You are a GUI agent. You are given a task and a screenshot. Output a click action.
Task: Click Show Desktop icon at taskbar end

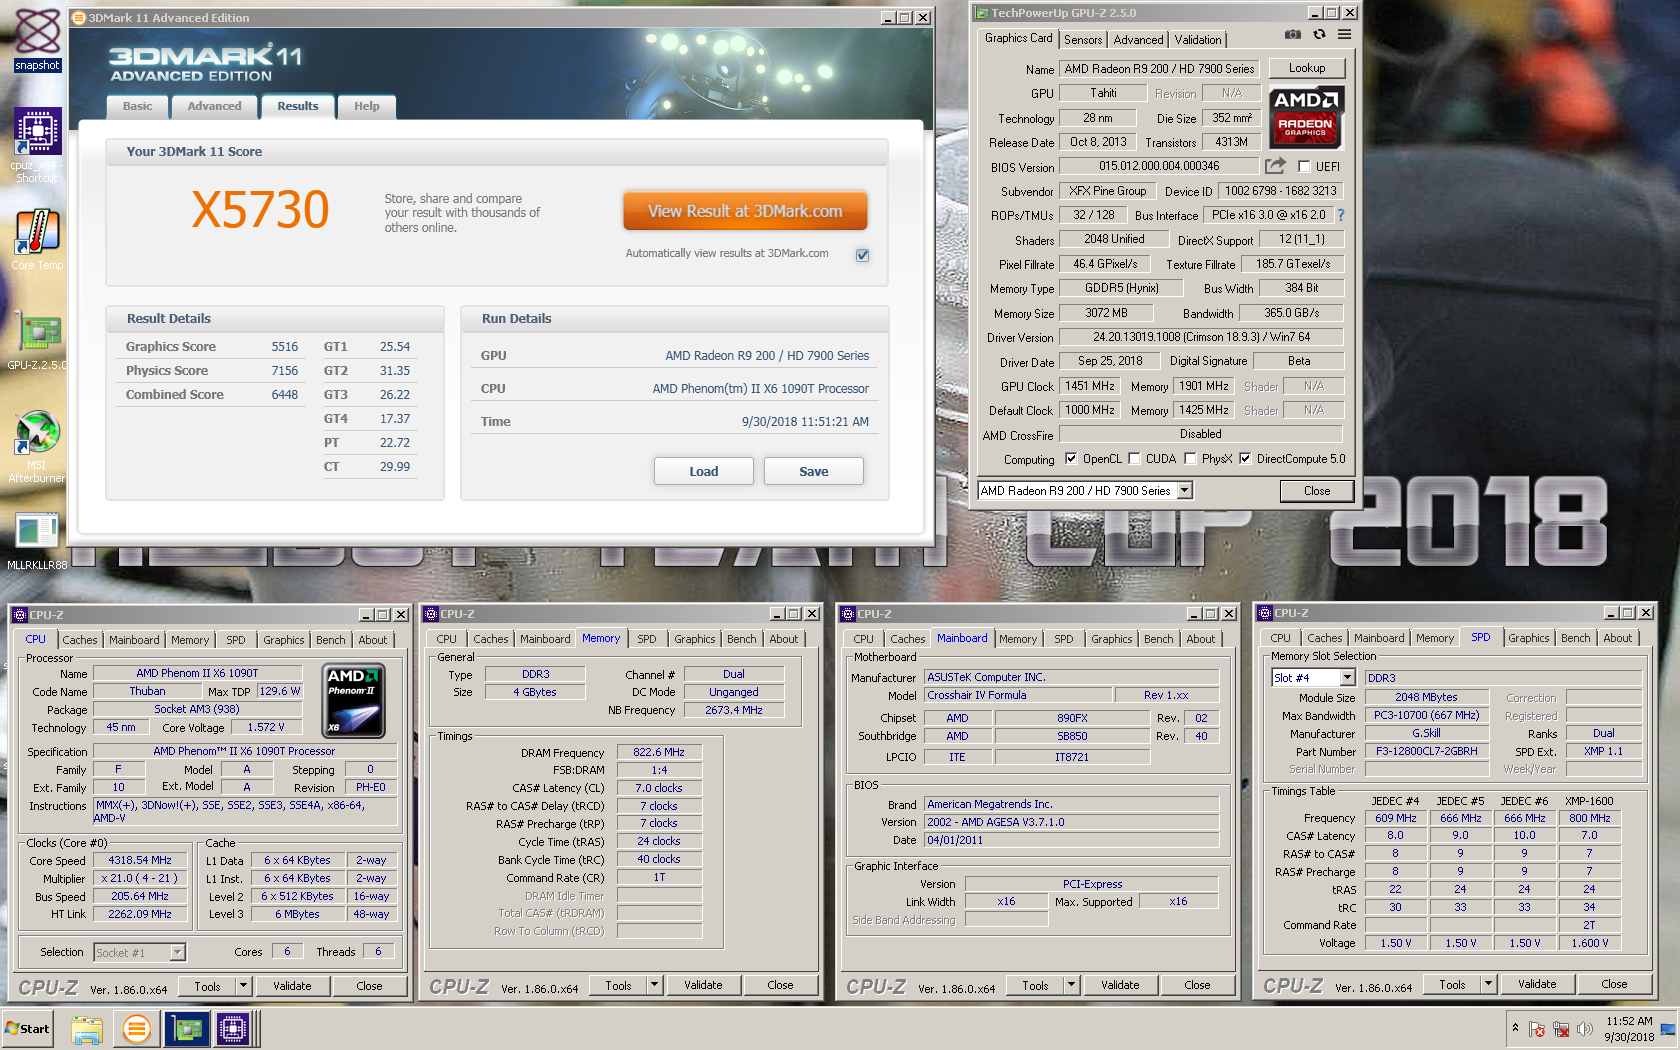[x=1668, y=1029]
